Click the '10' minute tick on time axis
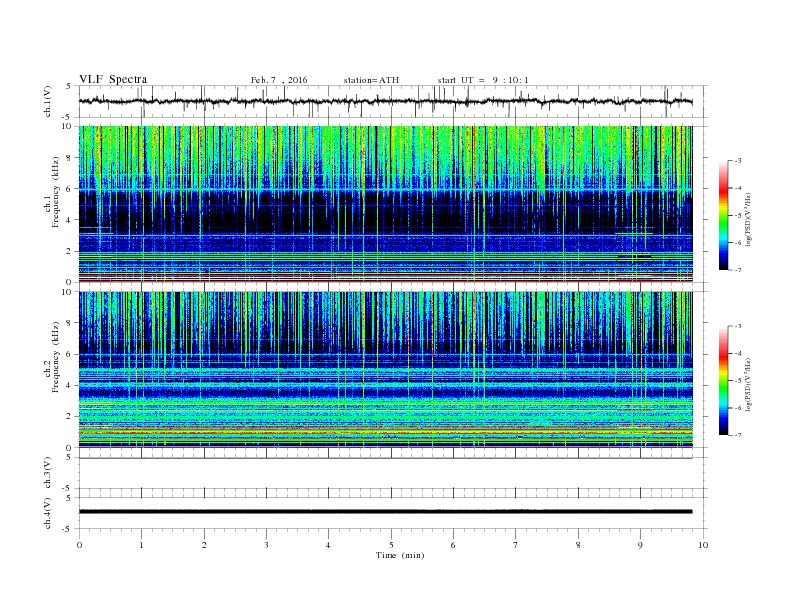The image size is (792, 612). tap(703, 545)
